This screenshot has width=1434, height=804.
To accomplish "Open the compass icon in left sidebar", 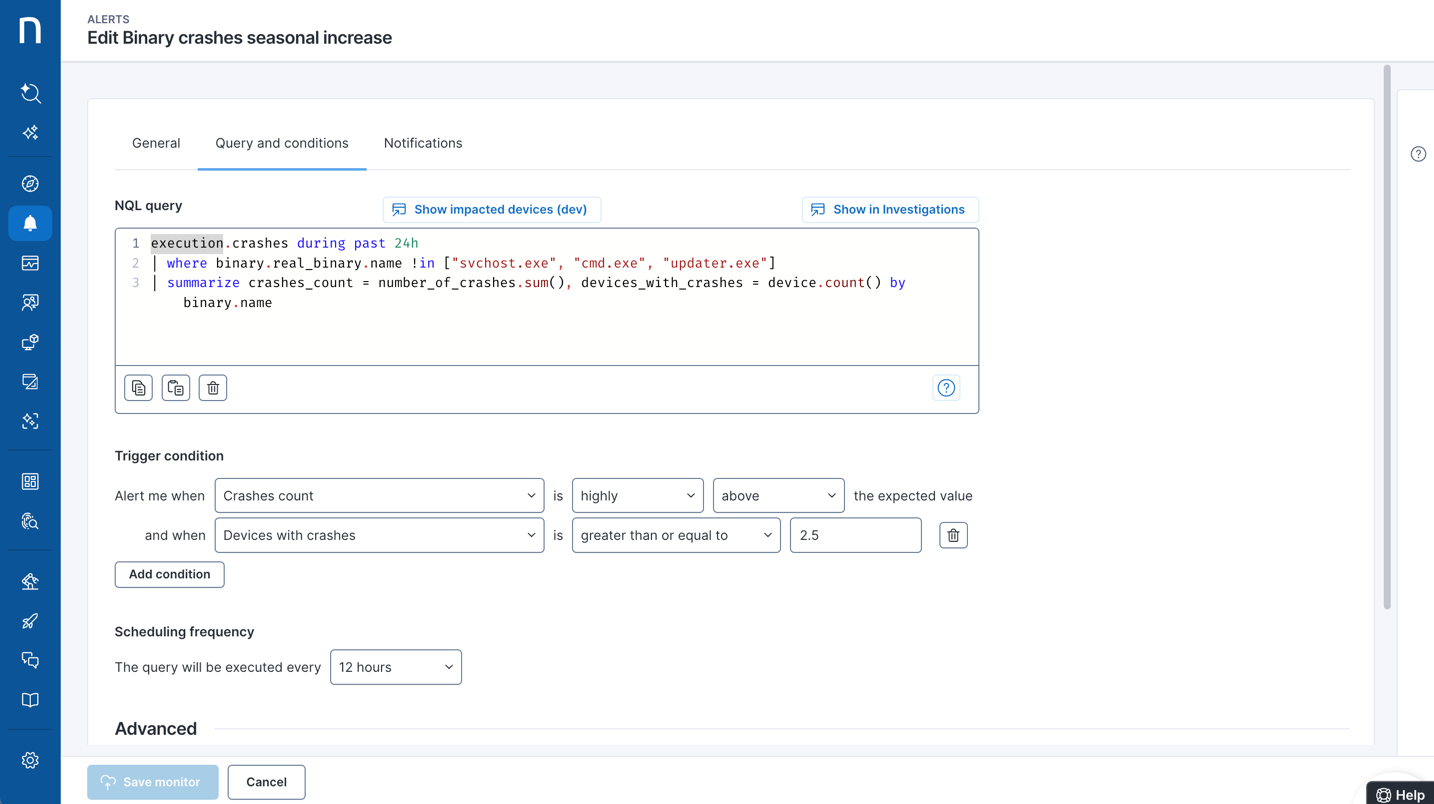I will tap(30, 184).
